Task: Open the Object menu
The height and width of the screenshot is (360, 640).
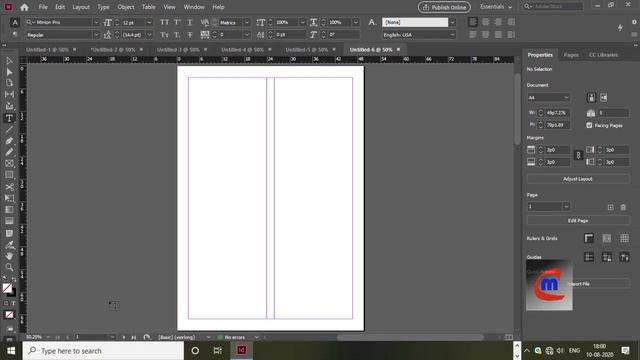Action: click(126, 7)
